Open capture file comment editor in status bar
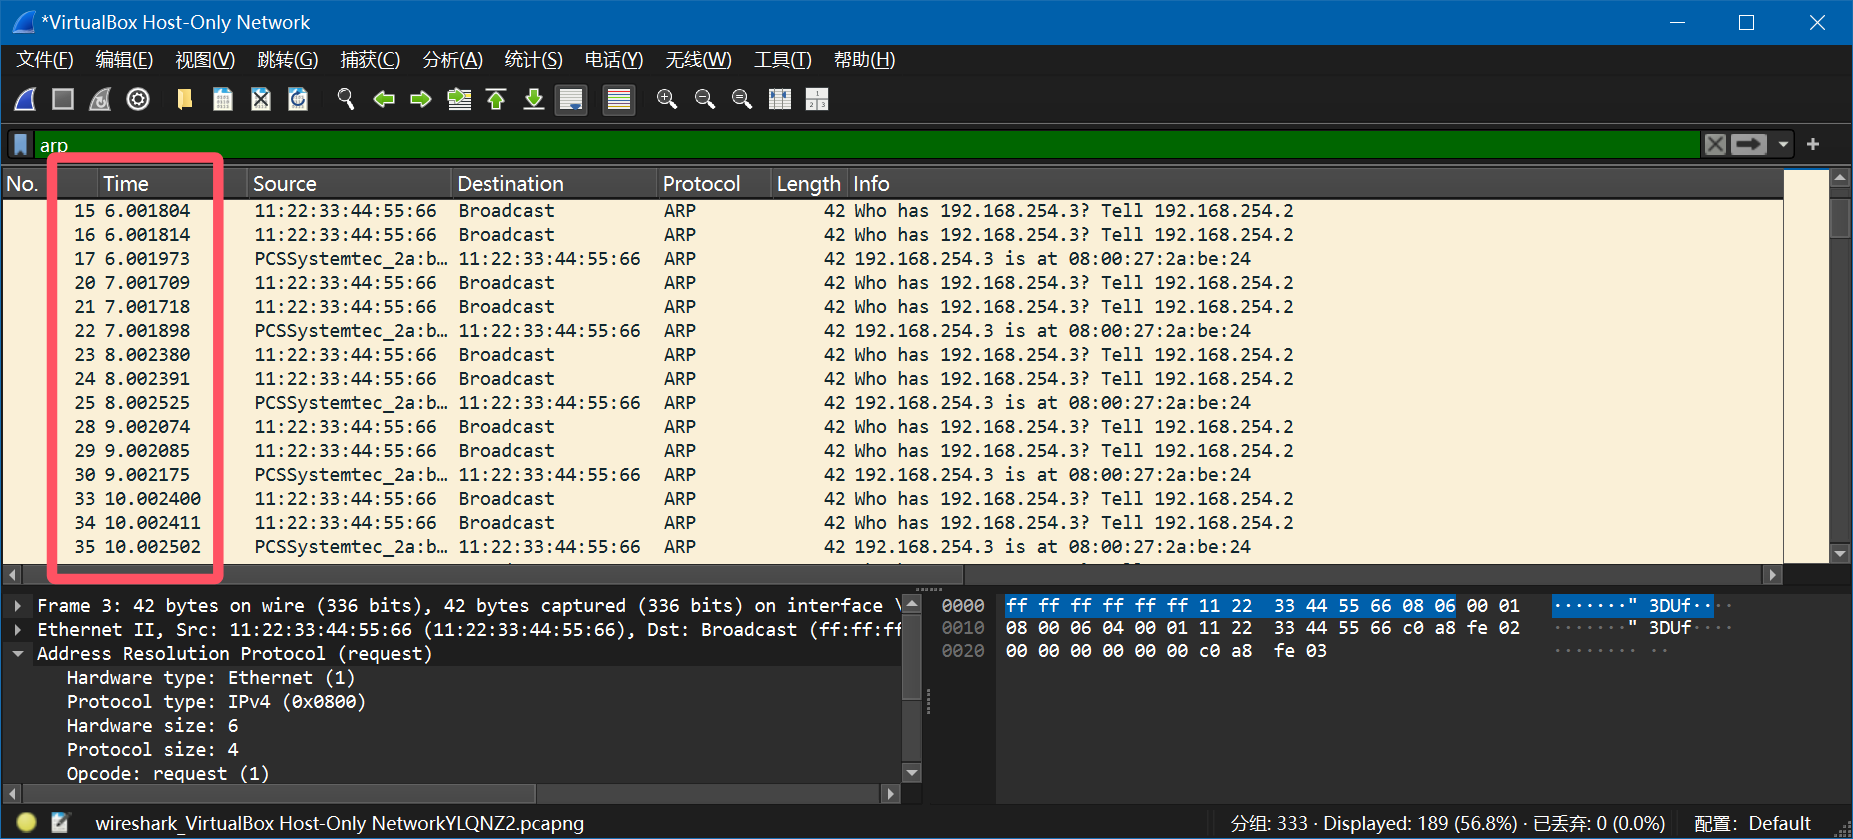 (61, 823)
